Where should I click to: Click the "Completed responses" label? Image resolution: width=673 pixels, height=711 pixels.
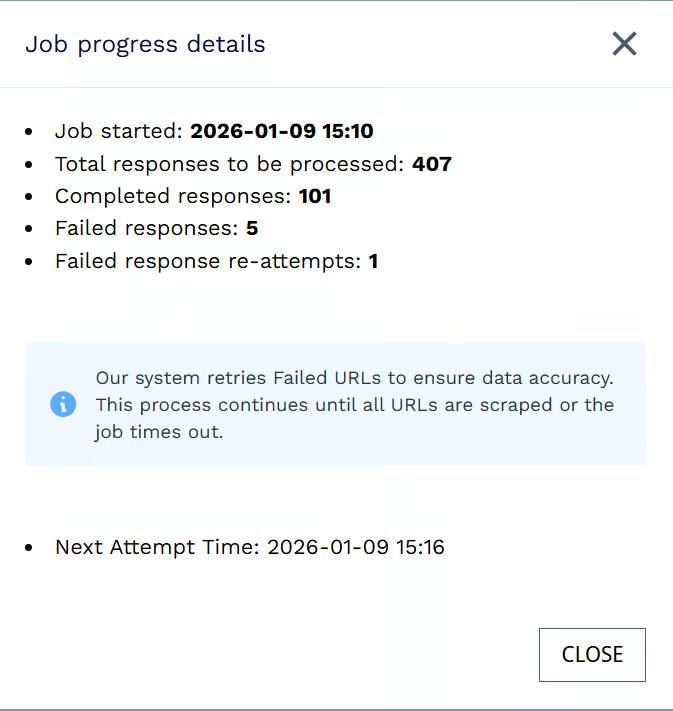click(x=173, y=196)
